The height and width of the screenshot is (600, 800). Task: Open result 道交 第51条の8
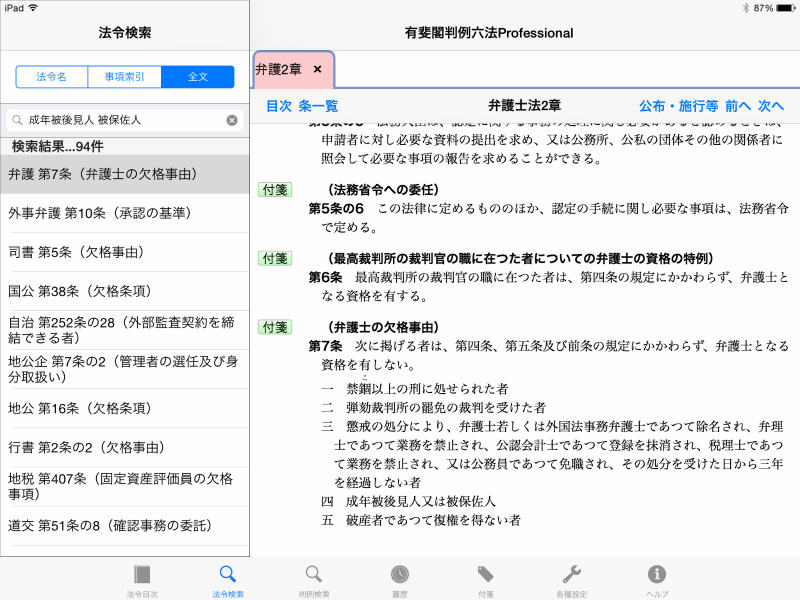(124, 526)
